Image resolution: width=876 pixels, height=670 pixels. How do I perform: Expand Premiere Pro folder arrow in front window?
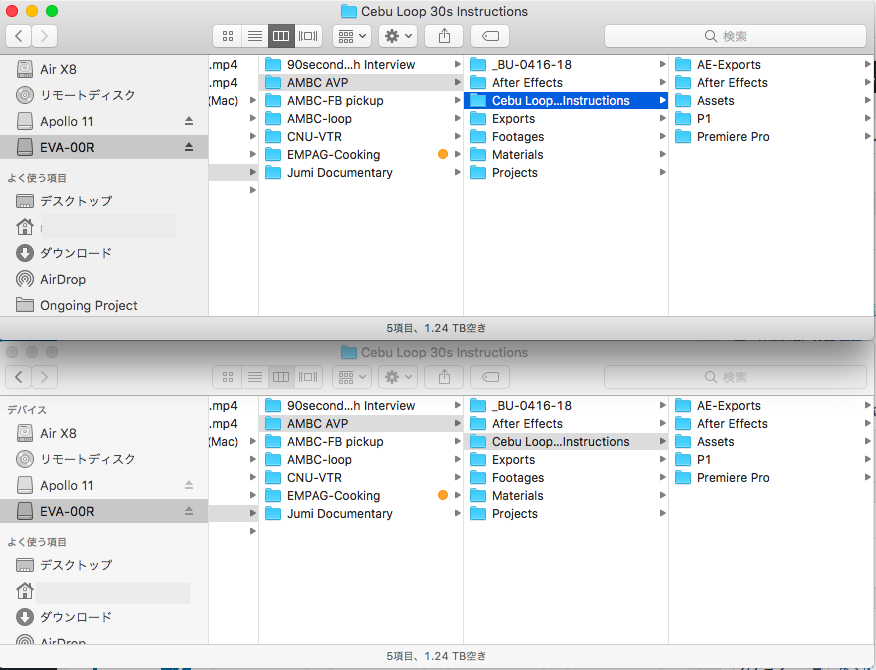click(868, 136)
